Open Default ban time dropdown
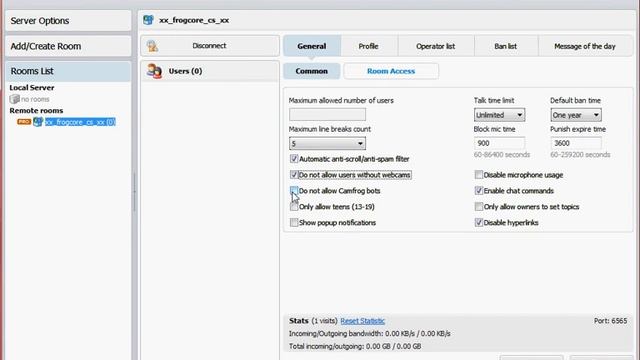640x360 pixels. point(576,115)
